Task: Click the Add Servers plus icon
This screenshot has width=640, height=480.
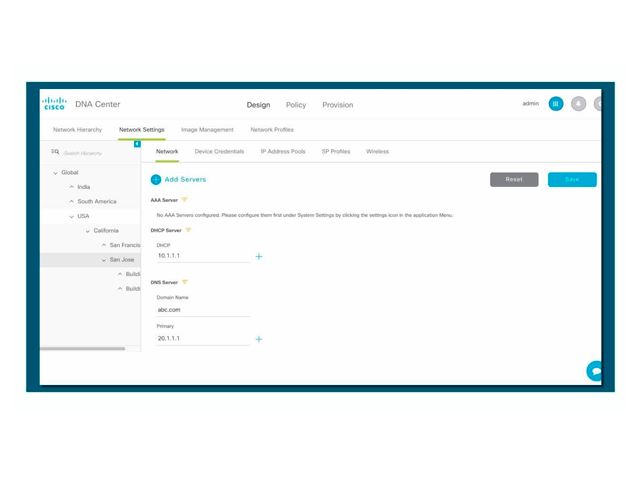Action: [156, 180]
